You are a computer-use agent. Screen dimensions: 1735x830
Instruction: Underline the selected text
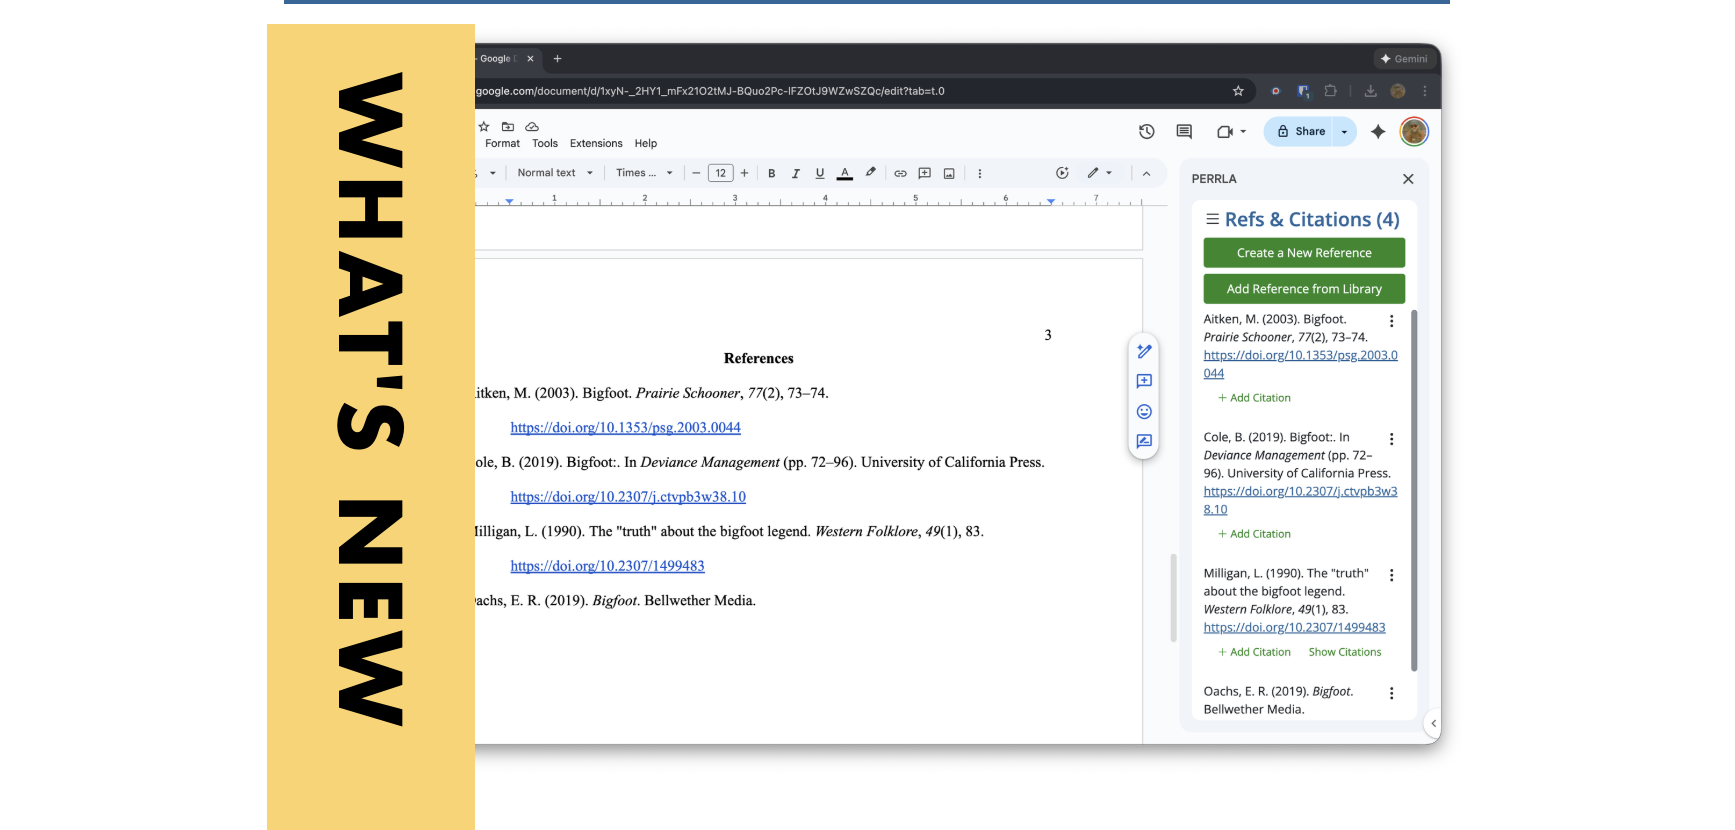[820, 173]
